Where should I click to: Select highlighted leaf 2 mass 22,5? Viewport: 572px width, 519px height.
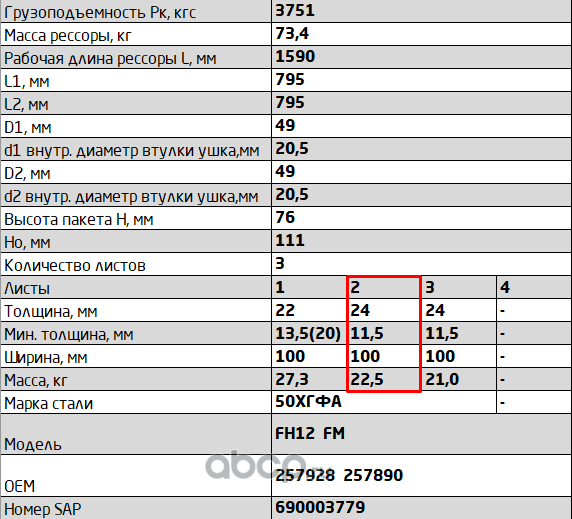367,379
